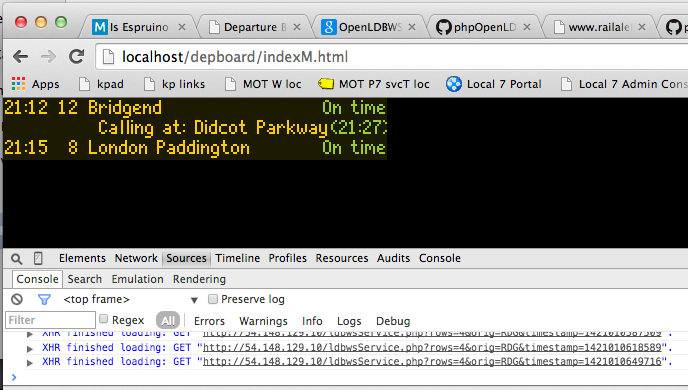Switch to the main Console panel tab
Screen dimensions: 688x390
[440, 258]
